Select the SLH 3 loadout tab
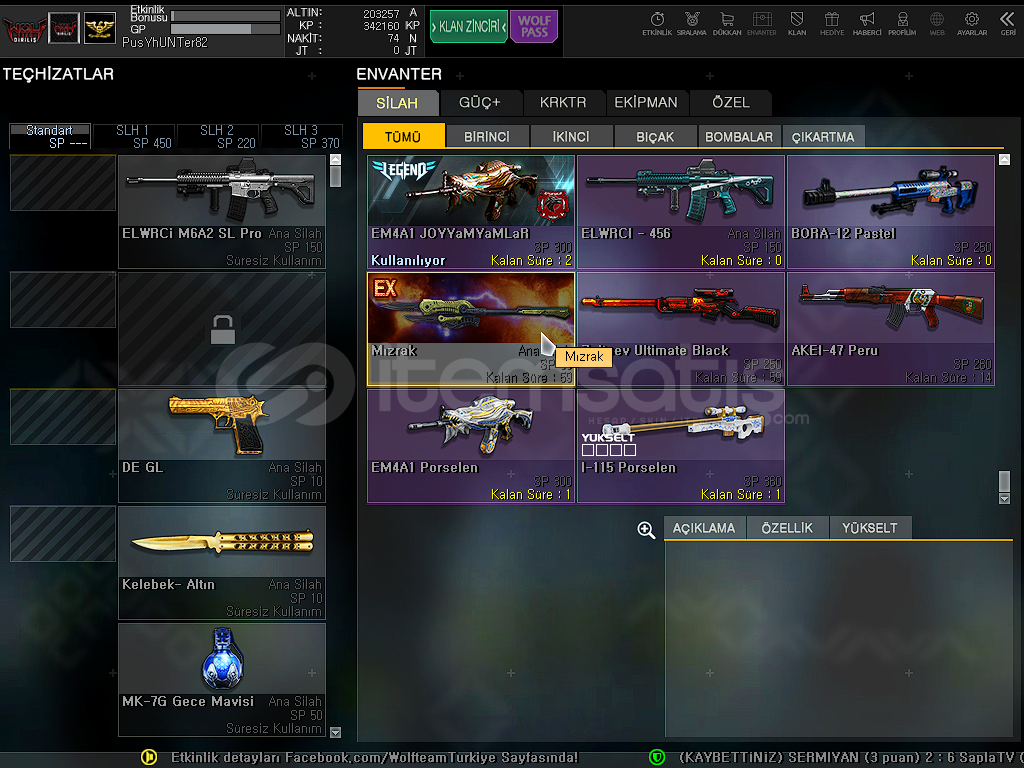The width and height of the screenshot is (1024, 768). tap(302, 136)
